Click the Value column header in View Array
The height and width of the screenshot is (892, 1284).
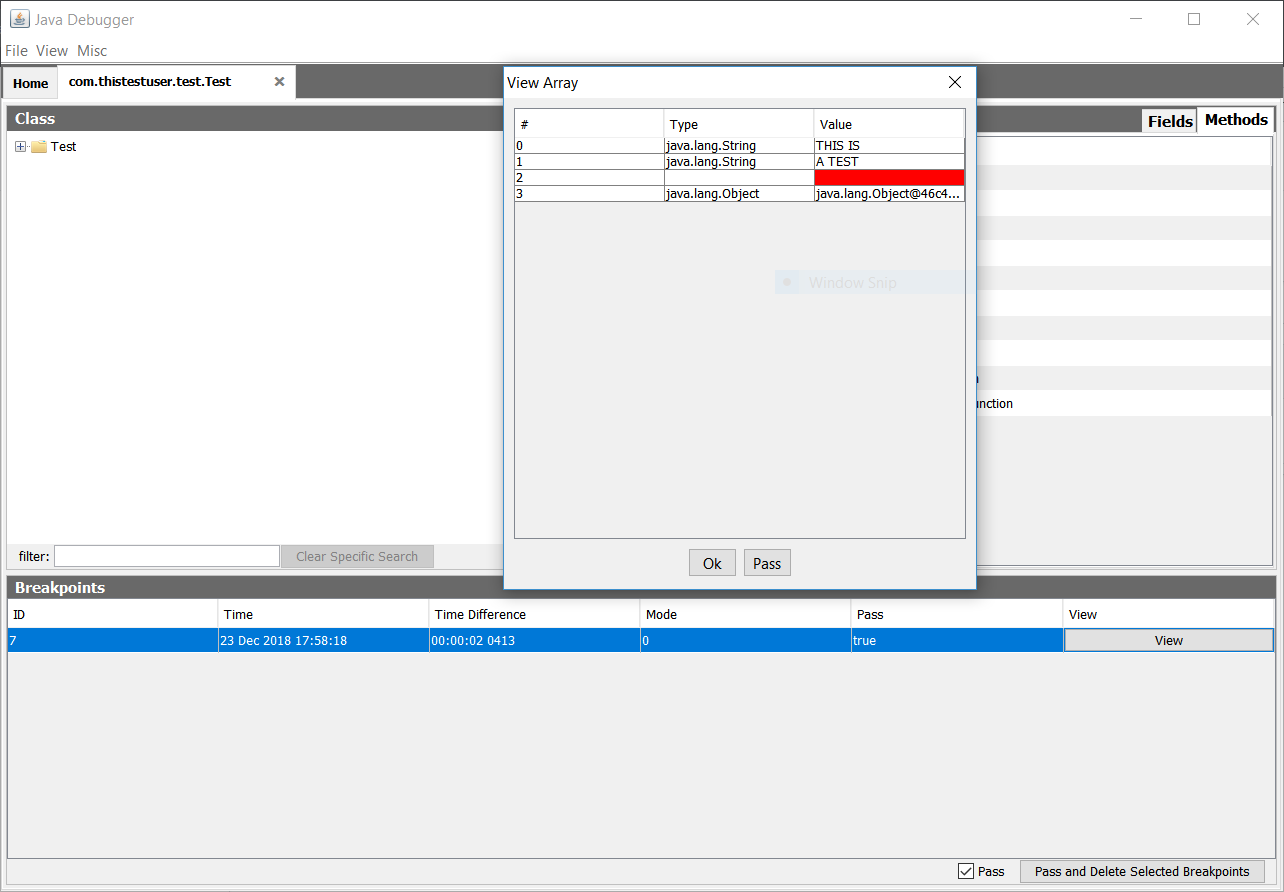889,124
